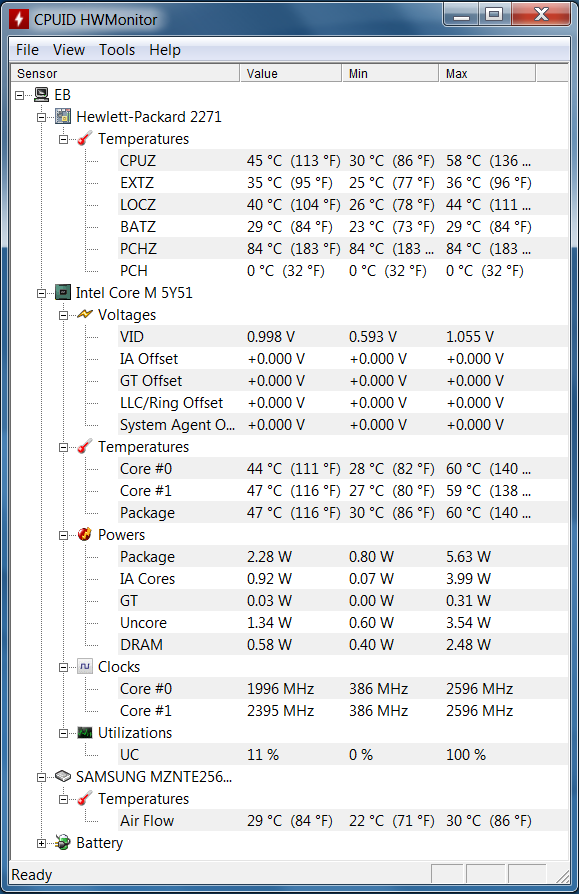The height and width of the screenshot is (894, 579).
Task: Click the SAMSUNG MZNTE256 drive icon
Action: click(63, 777)
